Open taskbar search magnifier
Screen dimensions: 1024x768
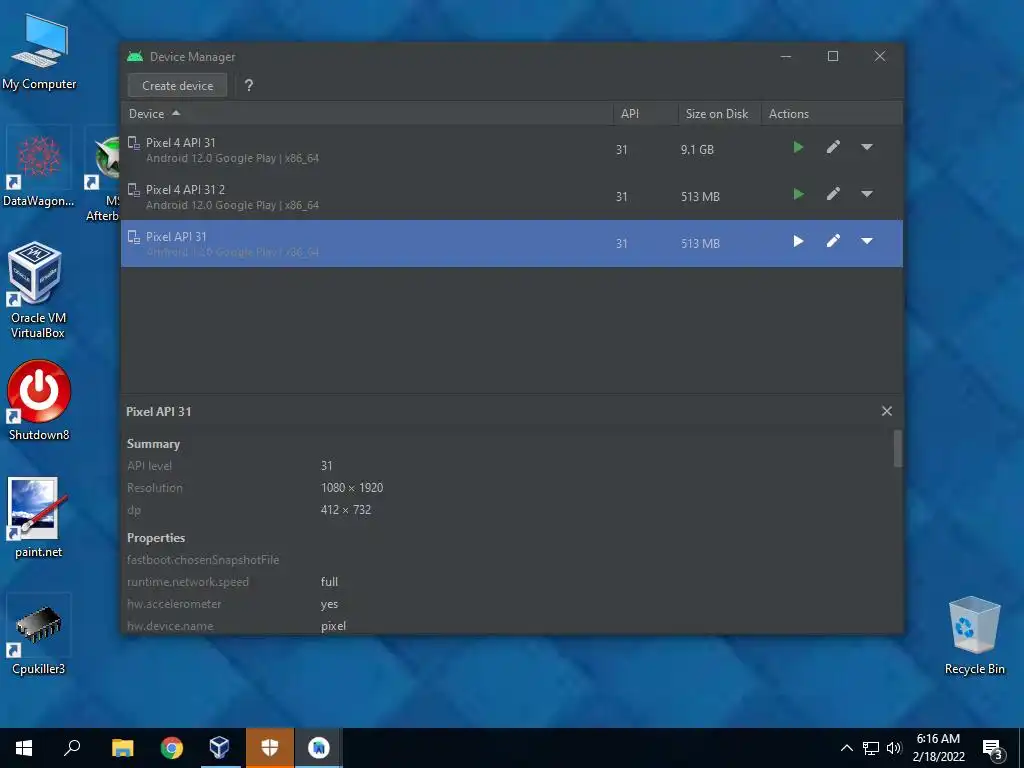[x=72, y=748]
